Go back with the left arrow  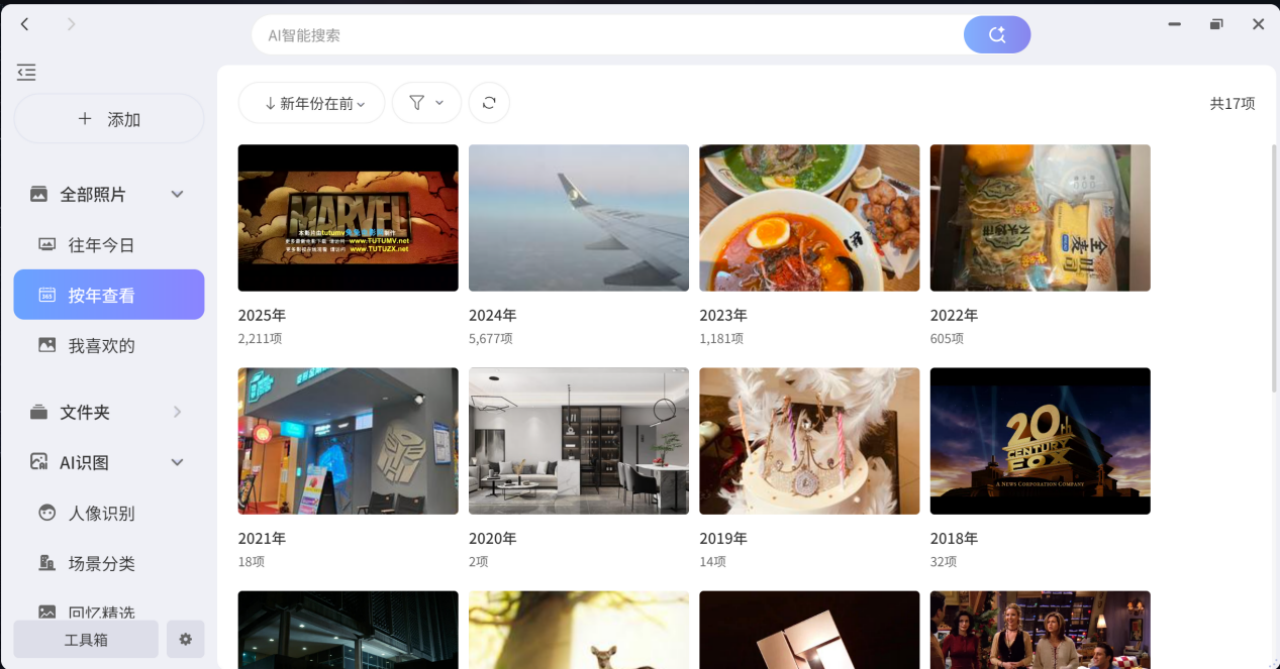pyautogui.click(x=25, y=24)
